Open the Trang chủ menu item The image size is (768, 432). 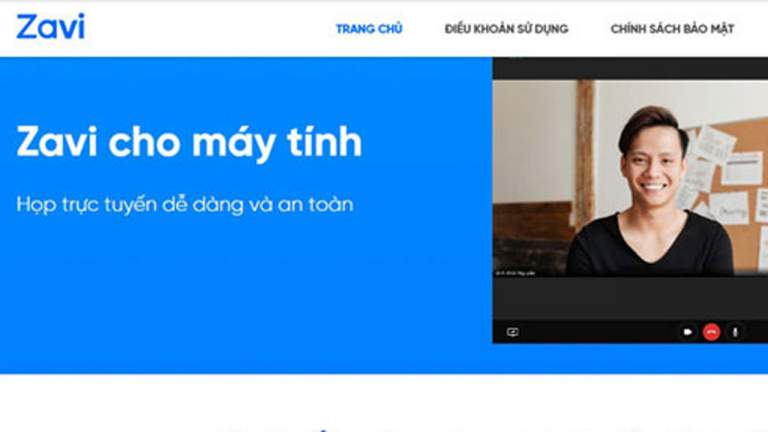(x=369, y=29)
